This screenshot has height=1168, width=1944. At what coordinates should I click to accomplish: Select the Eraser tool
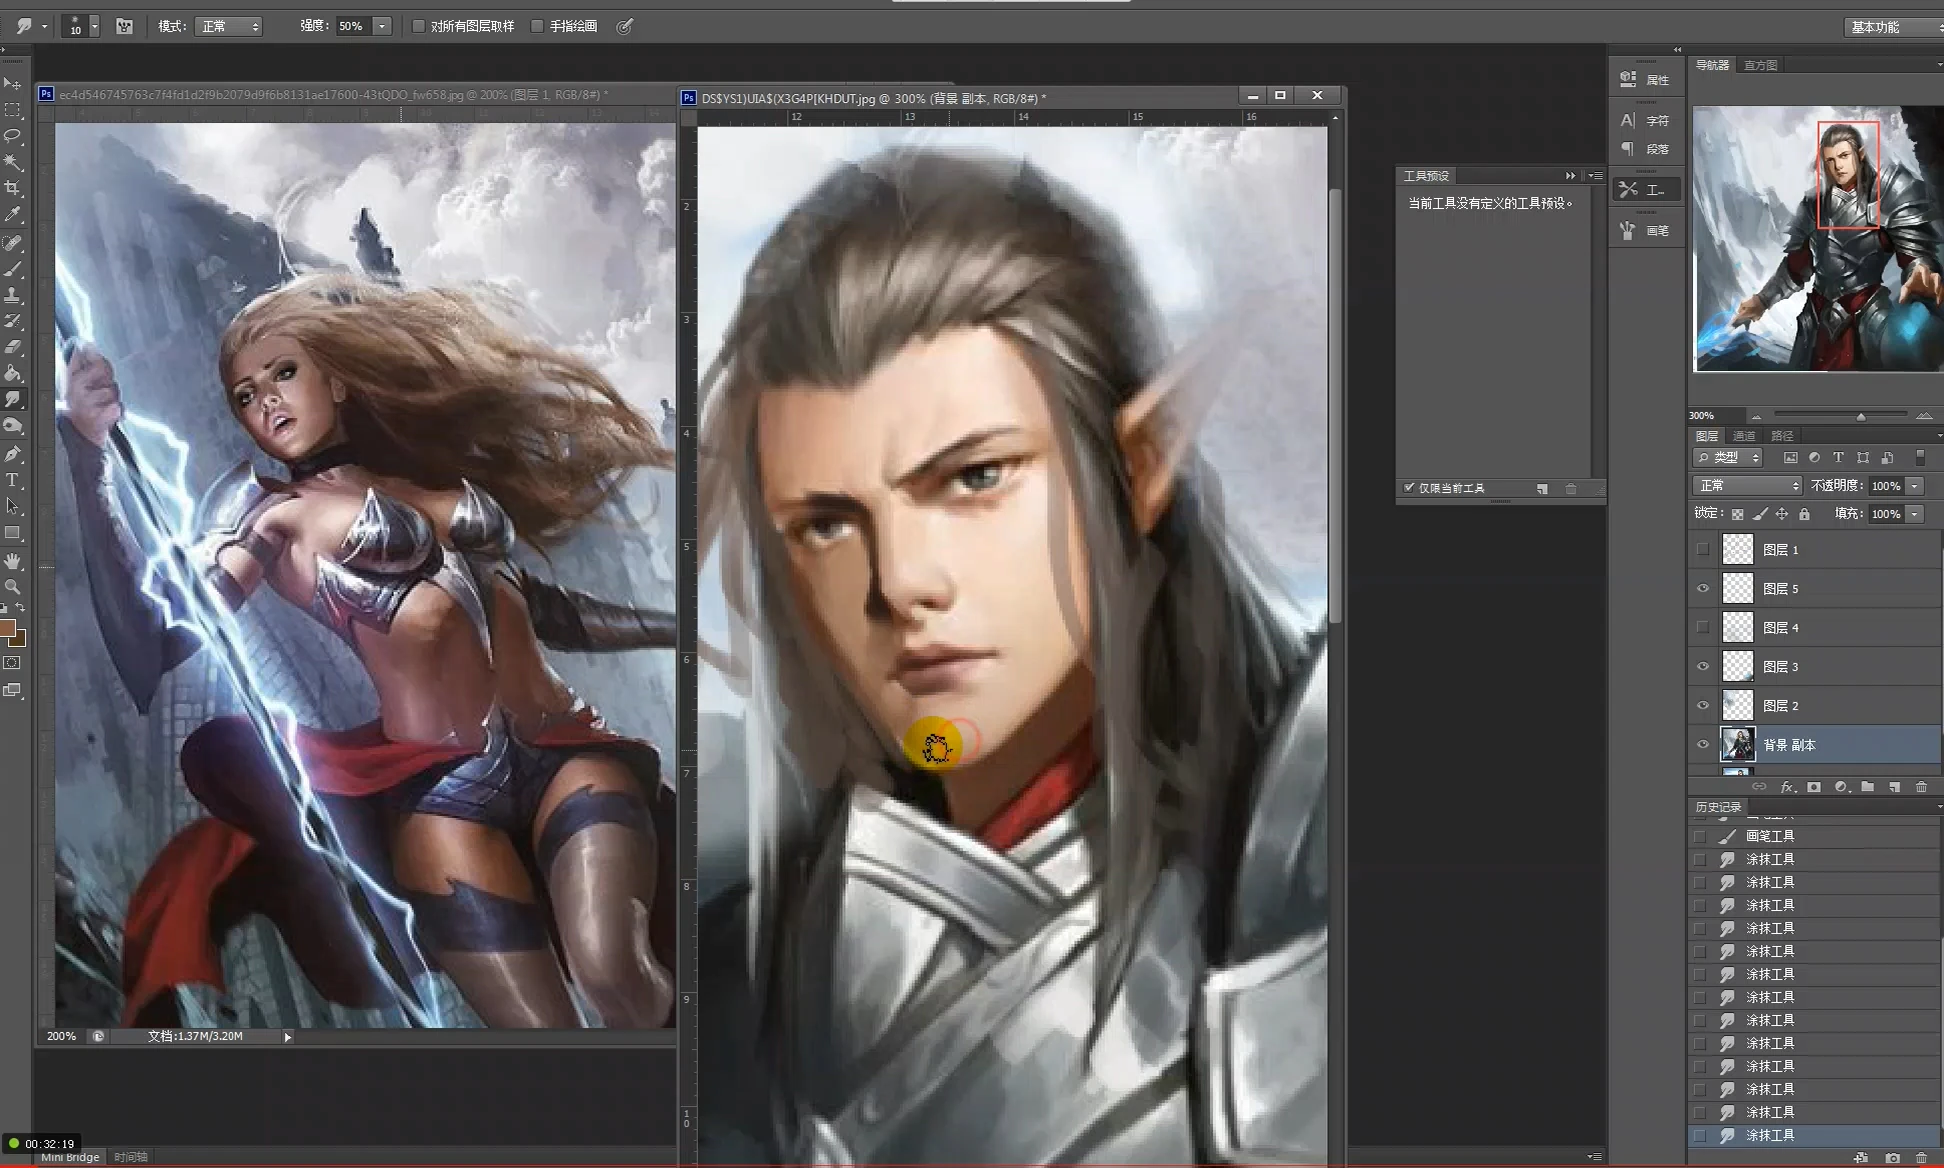[13, 347]
